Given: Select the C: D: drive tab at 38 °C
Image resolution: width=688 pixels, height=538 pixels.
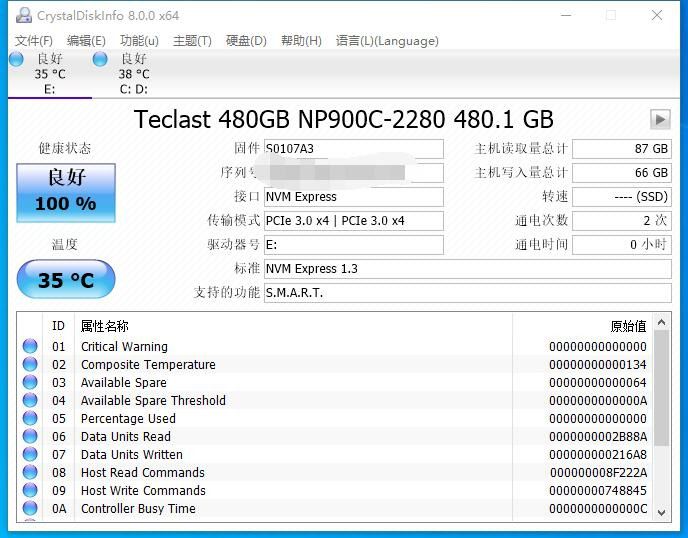Looking at the screenshot, I should 133,74.
